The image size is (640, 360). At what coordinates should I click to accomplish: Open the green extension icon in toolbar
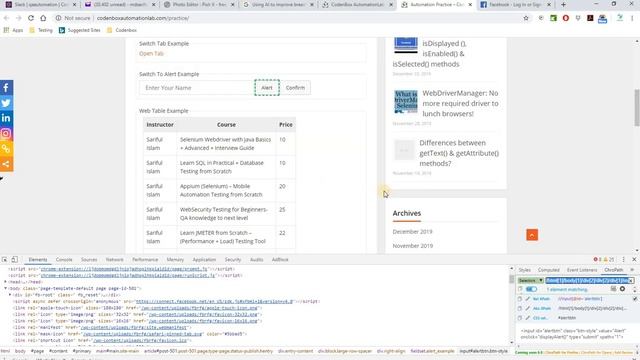553,18
